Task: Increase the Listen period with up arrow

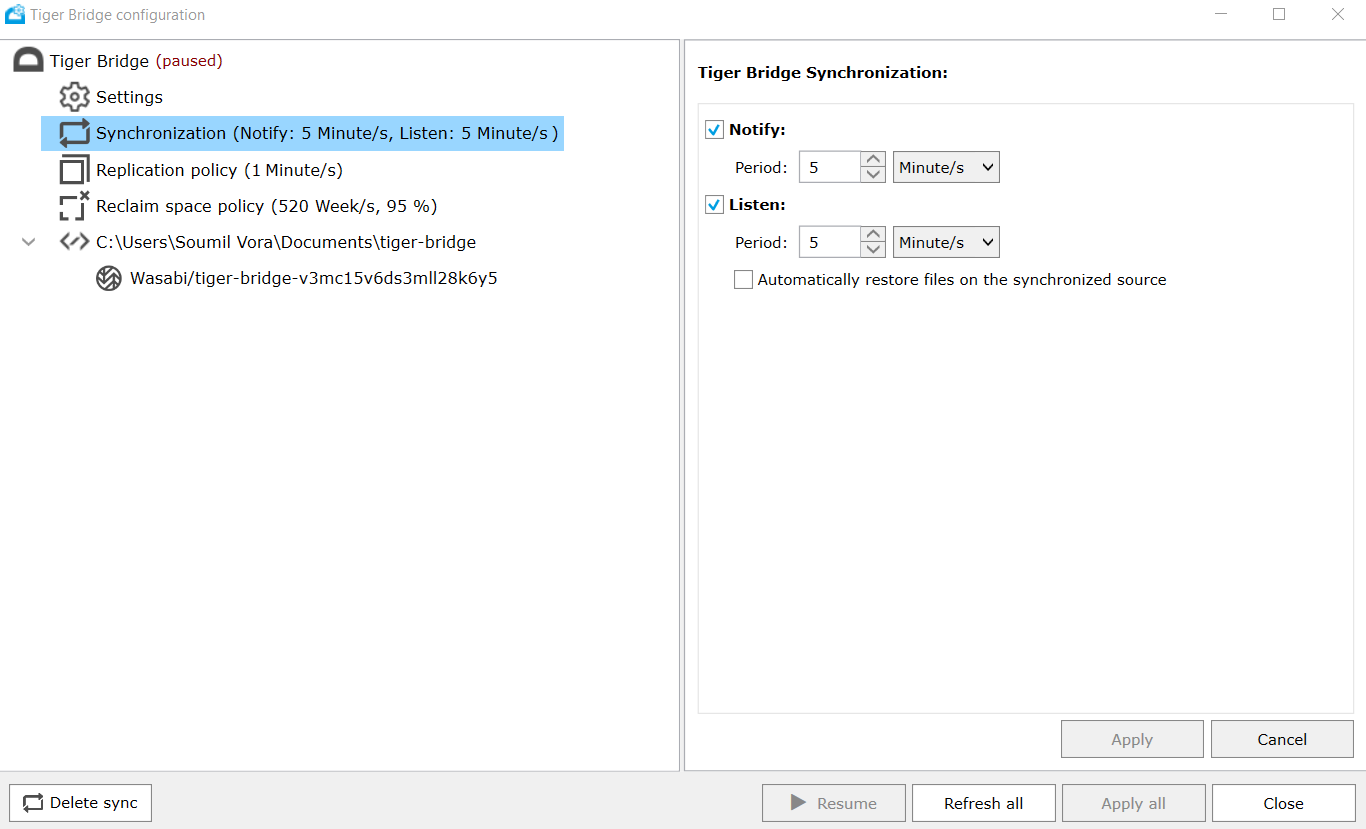Action: 873,234
